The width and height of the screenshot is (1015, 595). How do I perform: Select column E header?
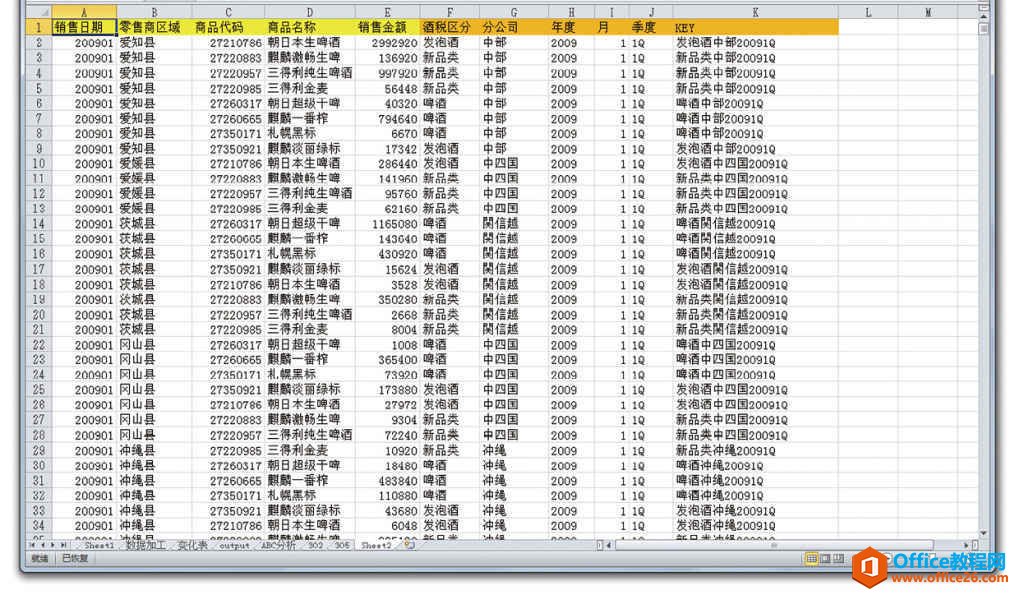click(387, 12)
